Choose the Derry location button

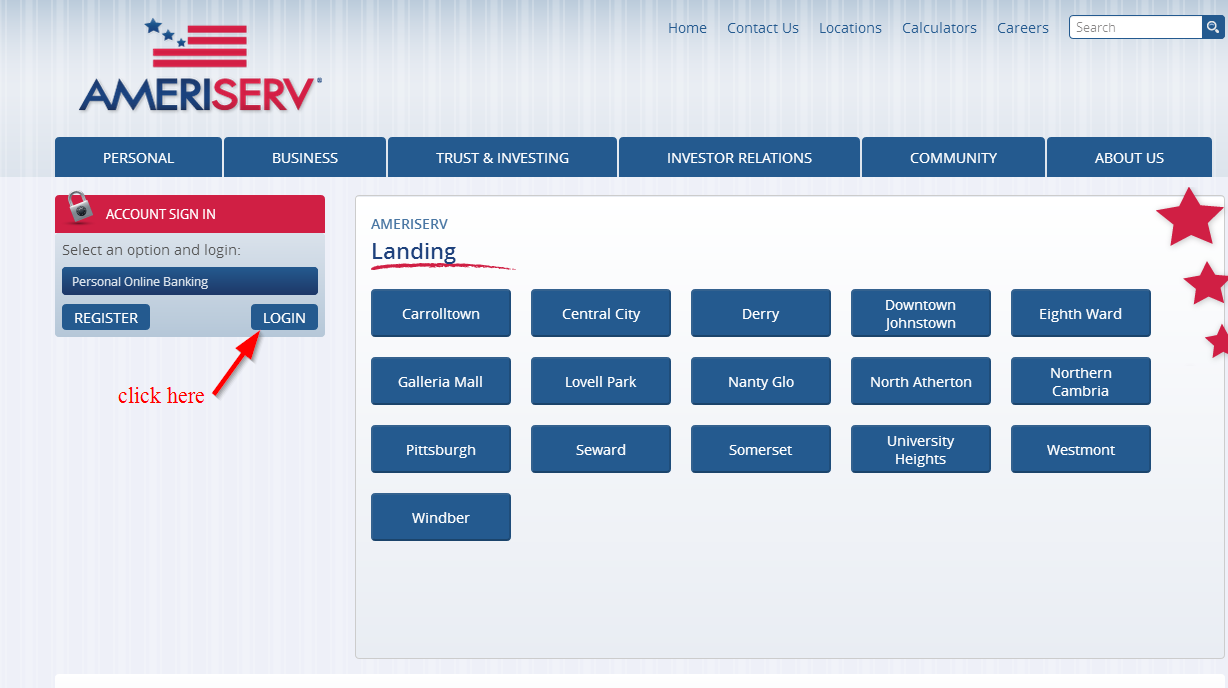click(761, 313)
